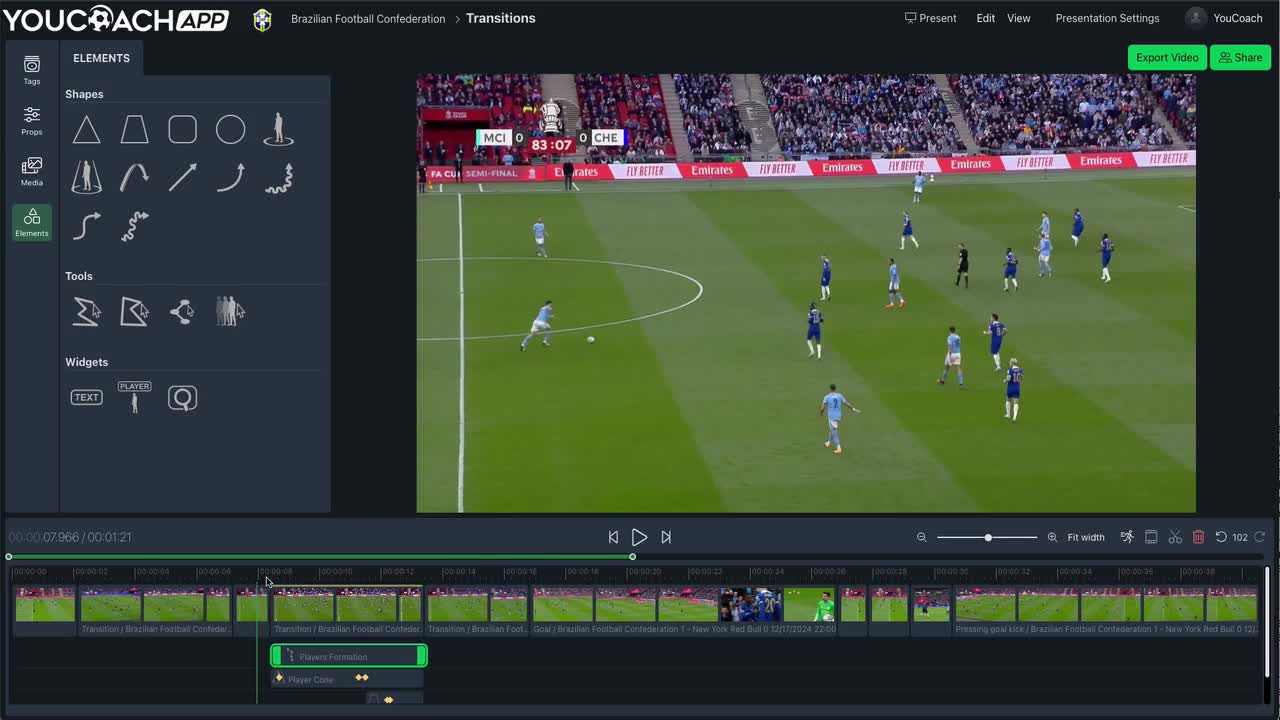Open Presentation Settings
This screenshot has height=720, width=1280.
pyautogui.click(x=1107, y=18)
